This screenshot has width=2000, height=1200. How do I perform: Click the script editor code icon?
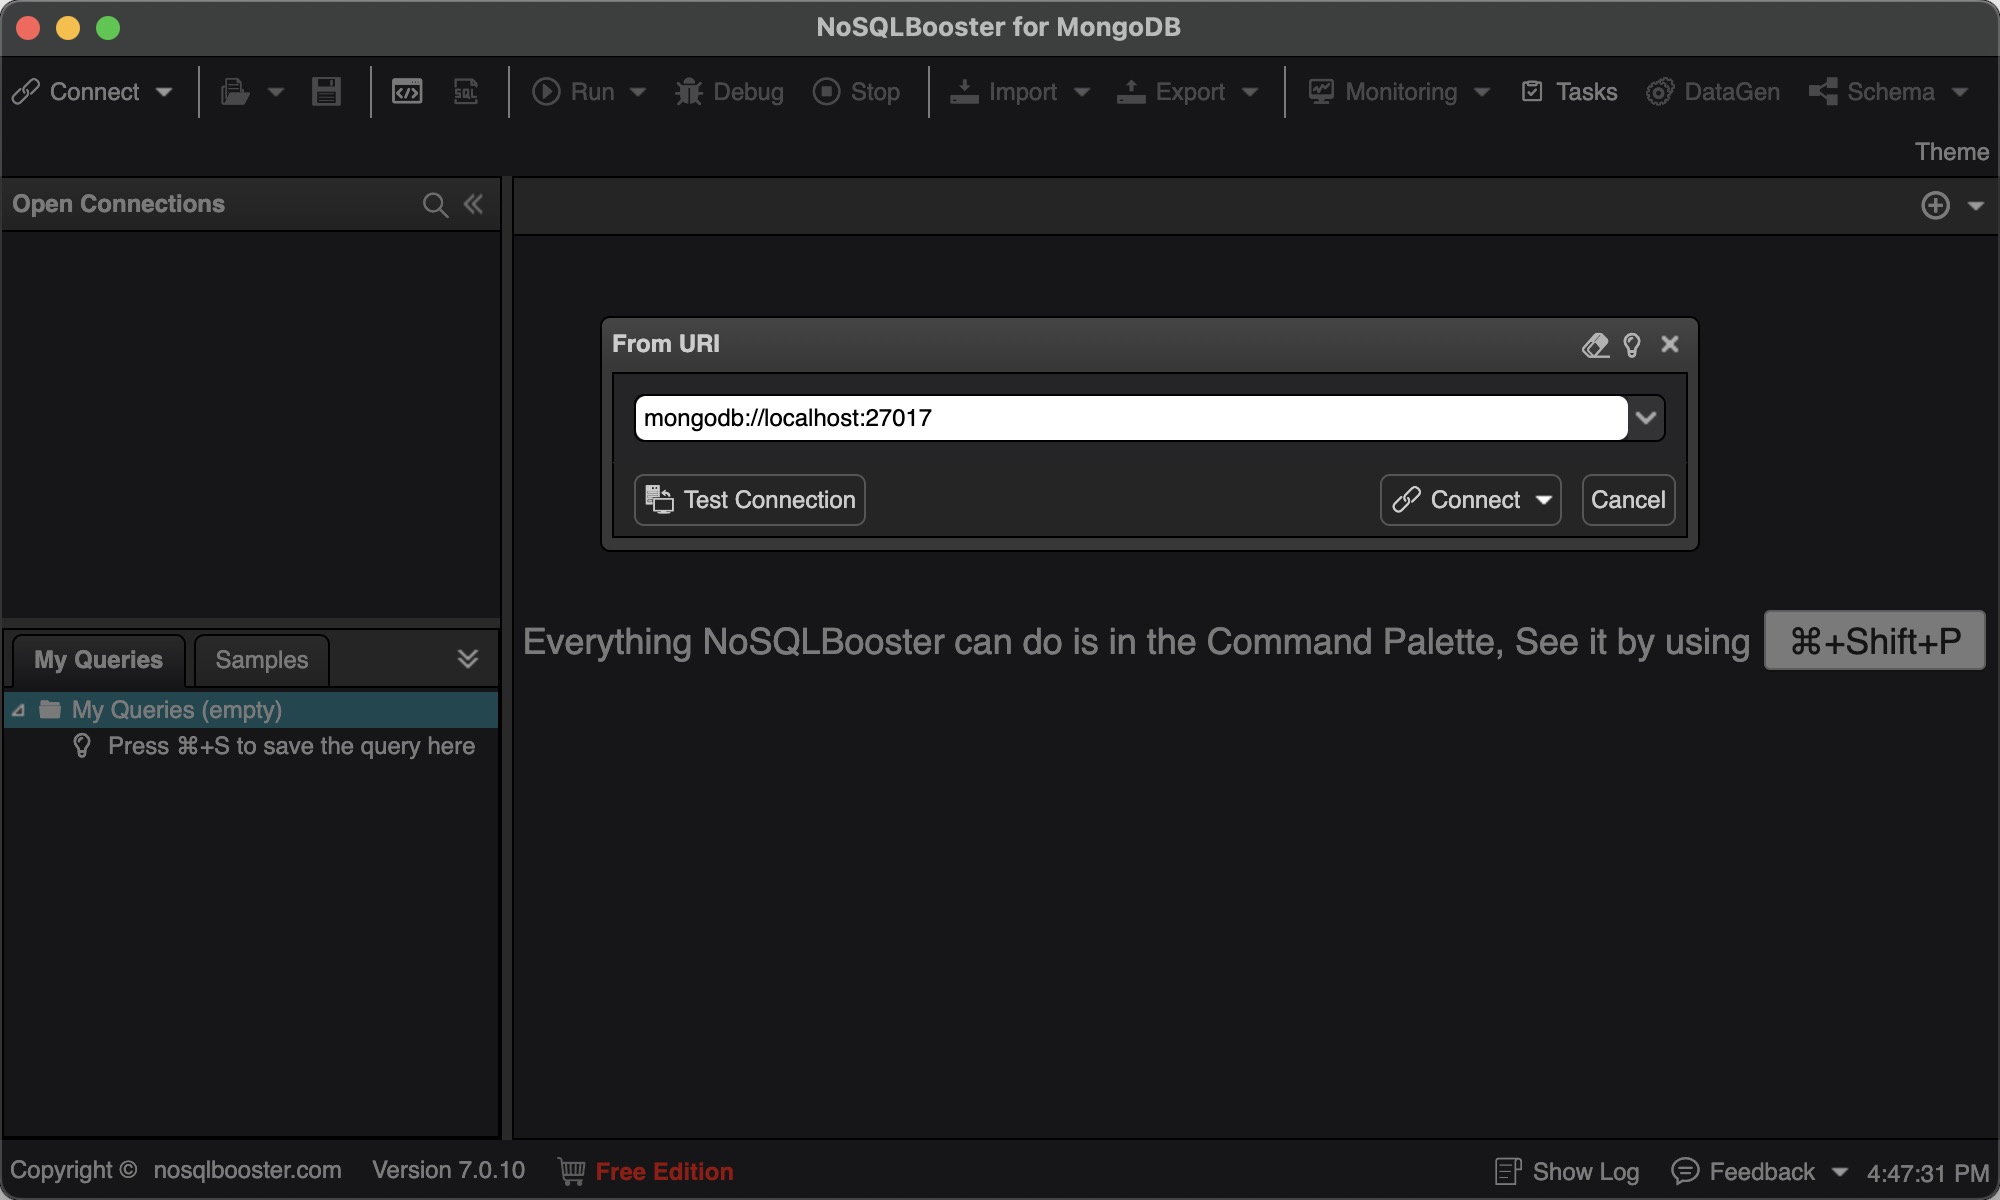coord(407,91)
